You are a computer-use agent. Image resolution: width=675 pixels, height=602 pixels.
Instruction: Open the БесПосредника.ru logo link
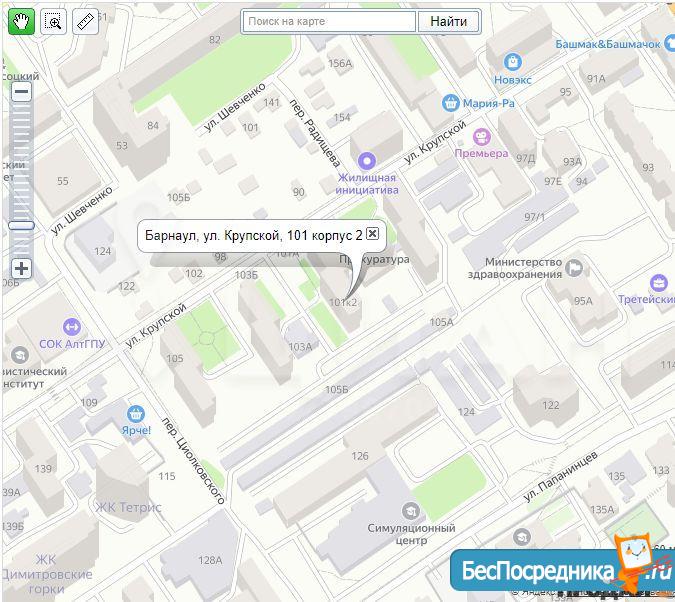[x=562, y=569]
